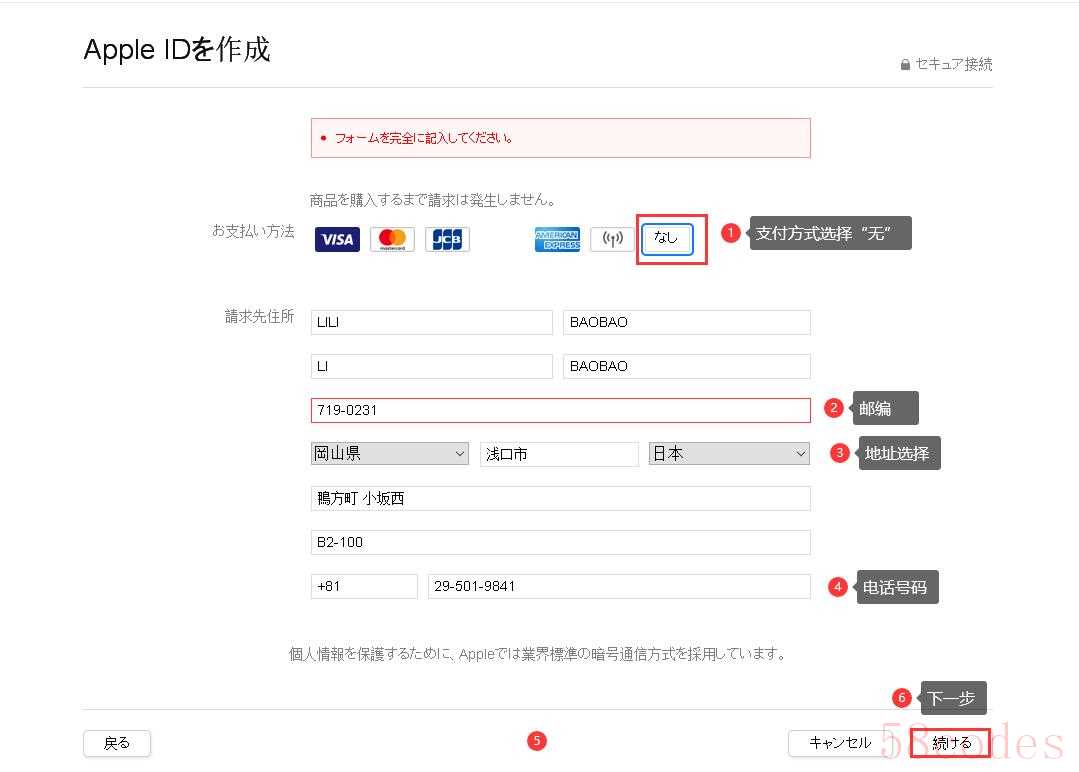Viewport: 1079px width, 772px height.
Task: Click the secure connection lock icon
Action: [905, 65]
